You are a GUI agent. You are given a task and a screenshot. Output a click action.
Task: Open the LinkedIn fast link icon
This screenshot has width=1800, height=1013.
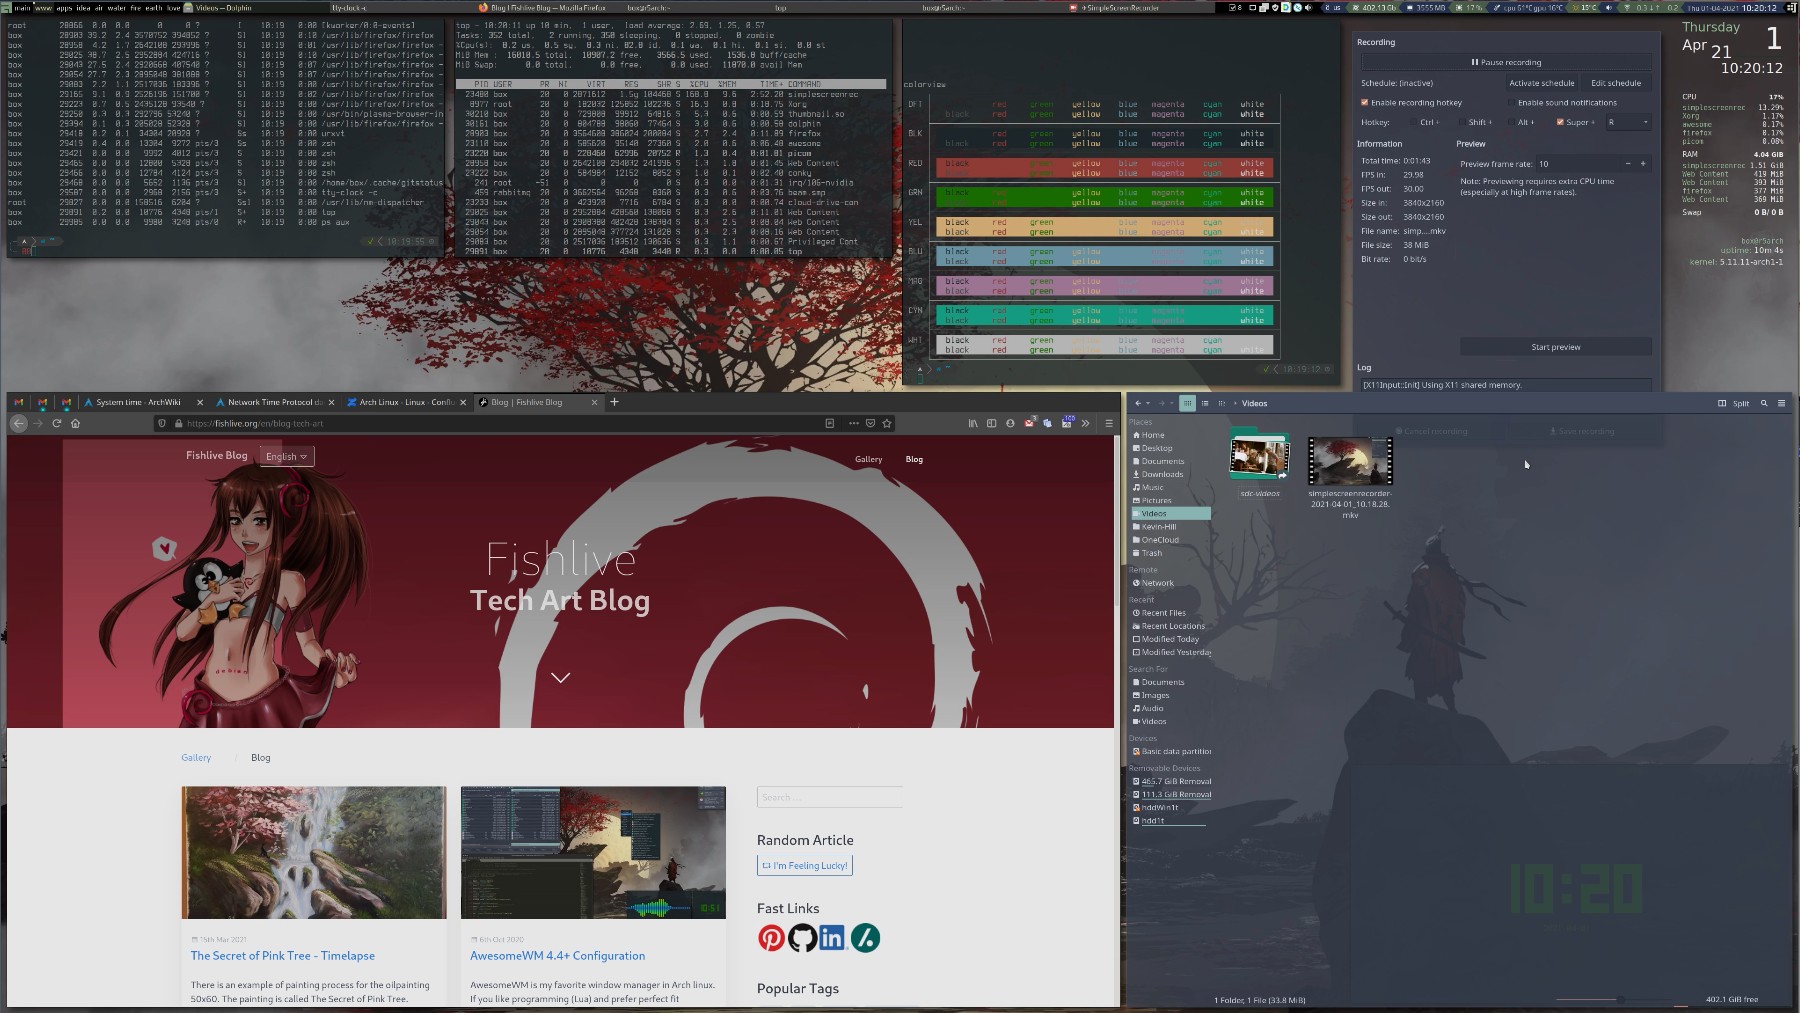[x=832, y=938]
